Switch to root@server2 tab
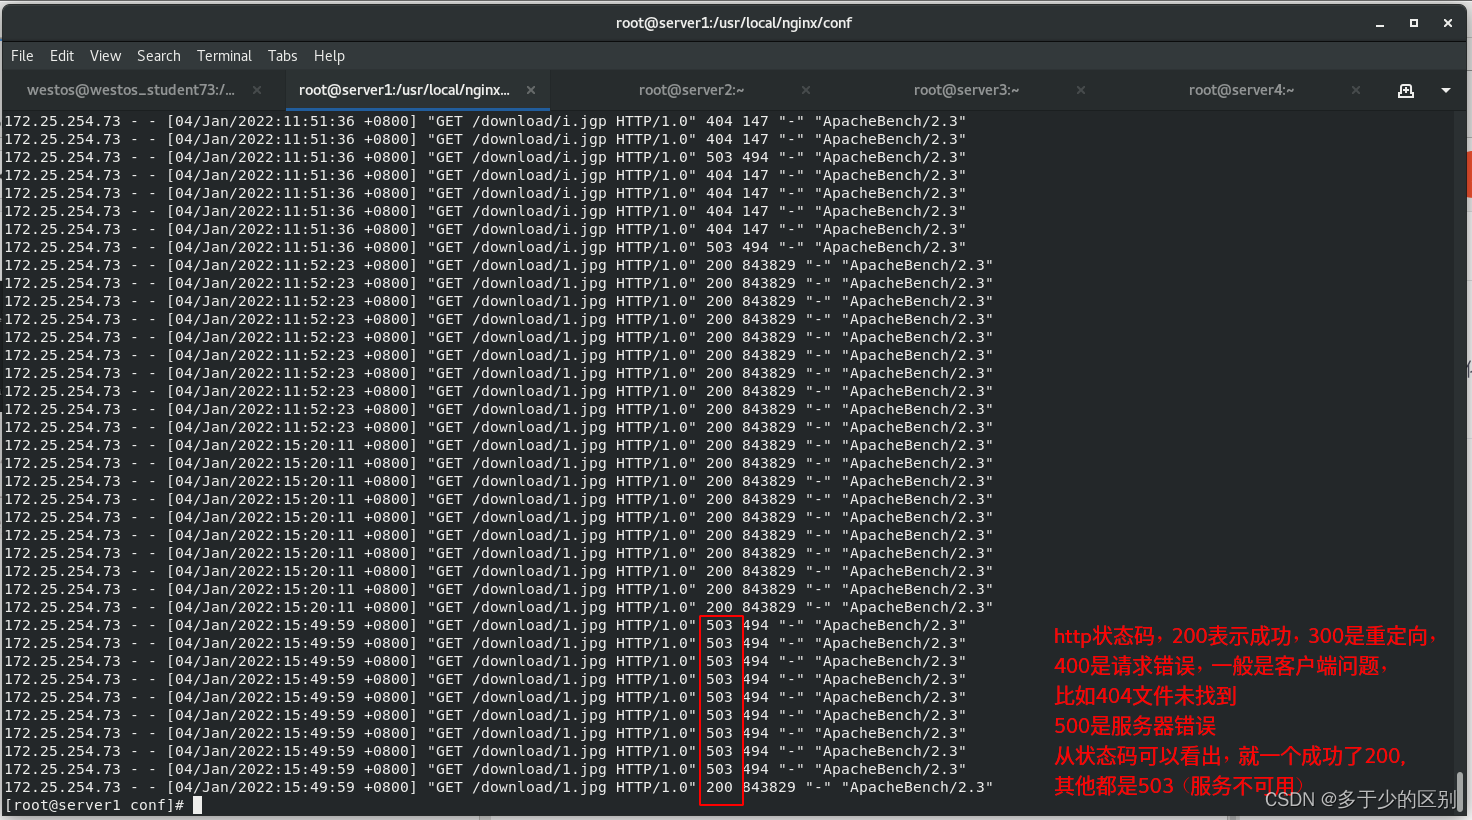The image size is (1472, 820). tap(692, 90)
